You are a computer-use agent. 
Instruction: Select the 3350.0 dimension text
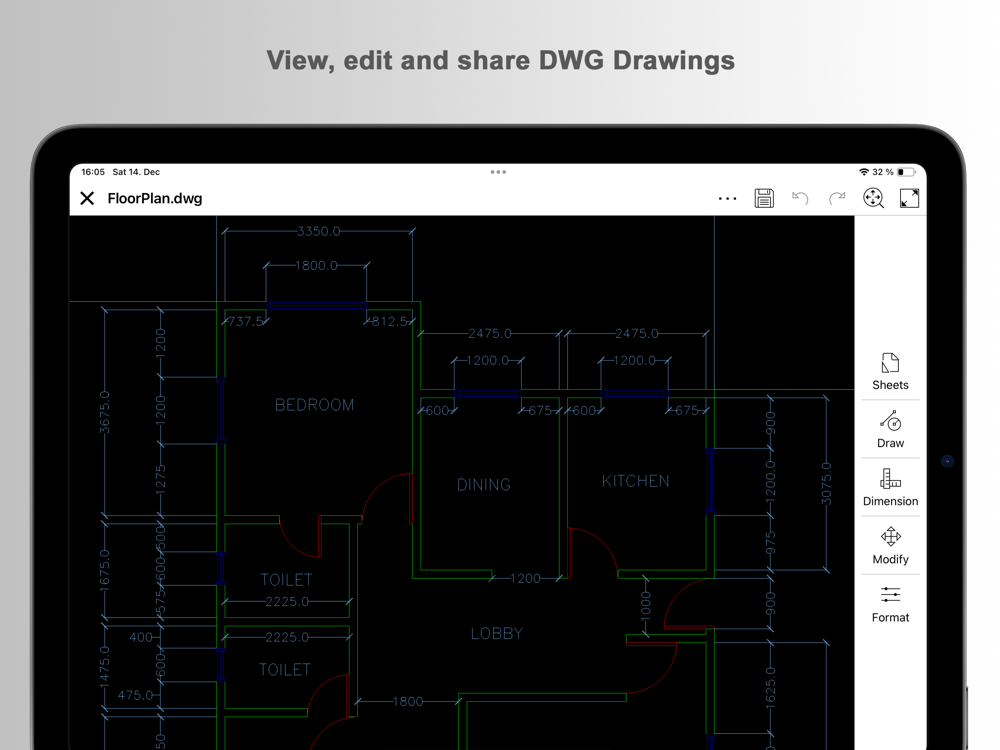pos(319,231)
